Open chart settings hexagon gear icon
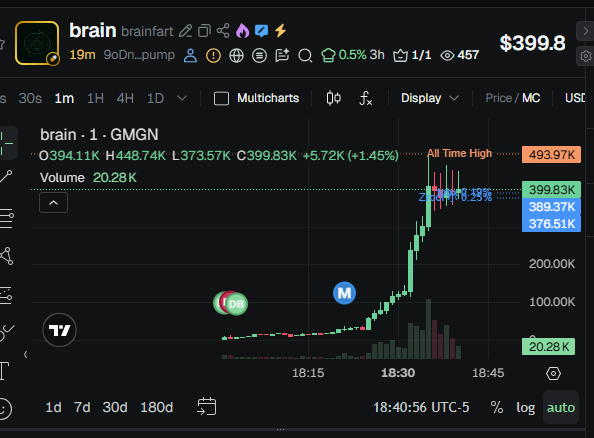Viewport: 594px width, 438px height. click(x=553, y=374)
